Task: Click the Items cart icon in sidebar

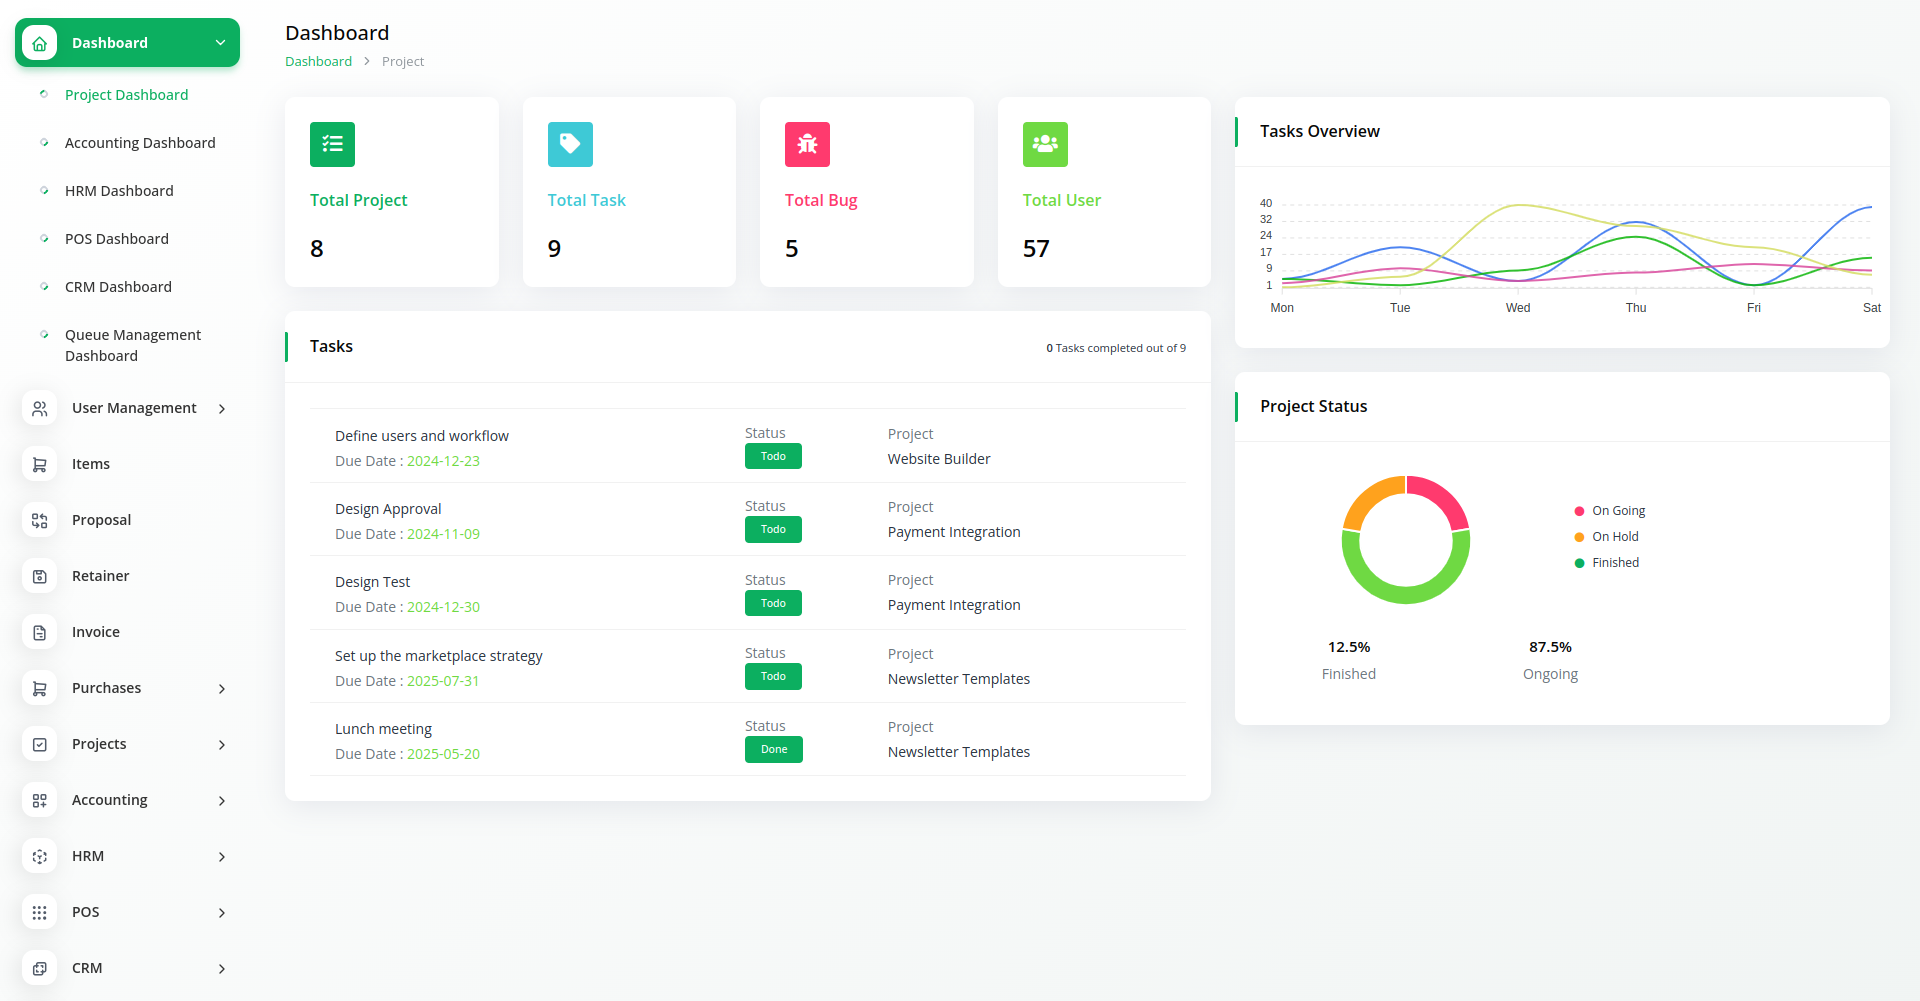Action: [x=40, y=464]
